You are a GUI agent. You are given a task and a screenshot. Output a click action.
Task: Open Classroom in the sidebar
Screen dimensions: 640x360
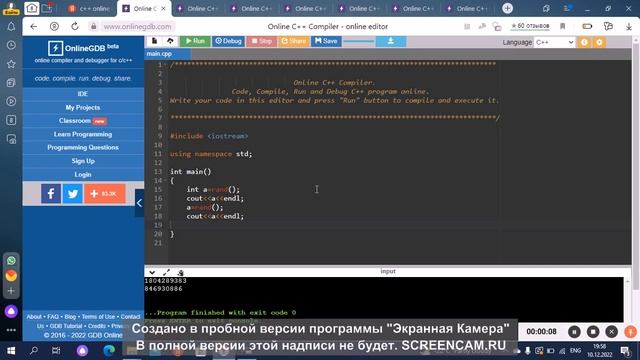point(83,121)
